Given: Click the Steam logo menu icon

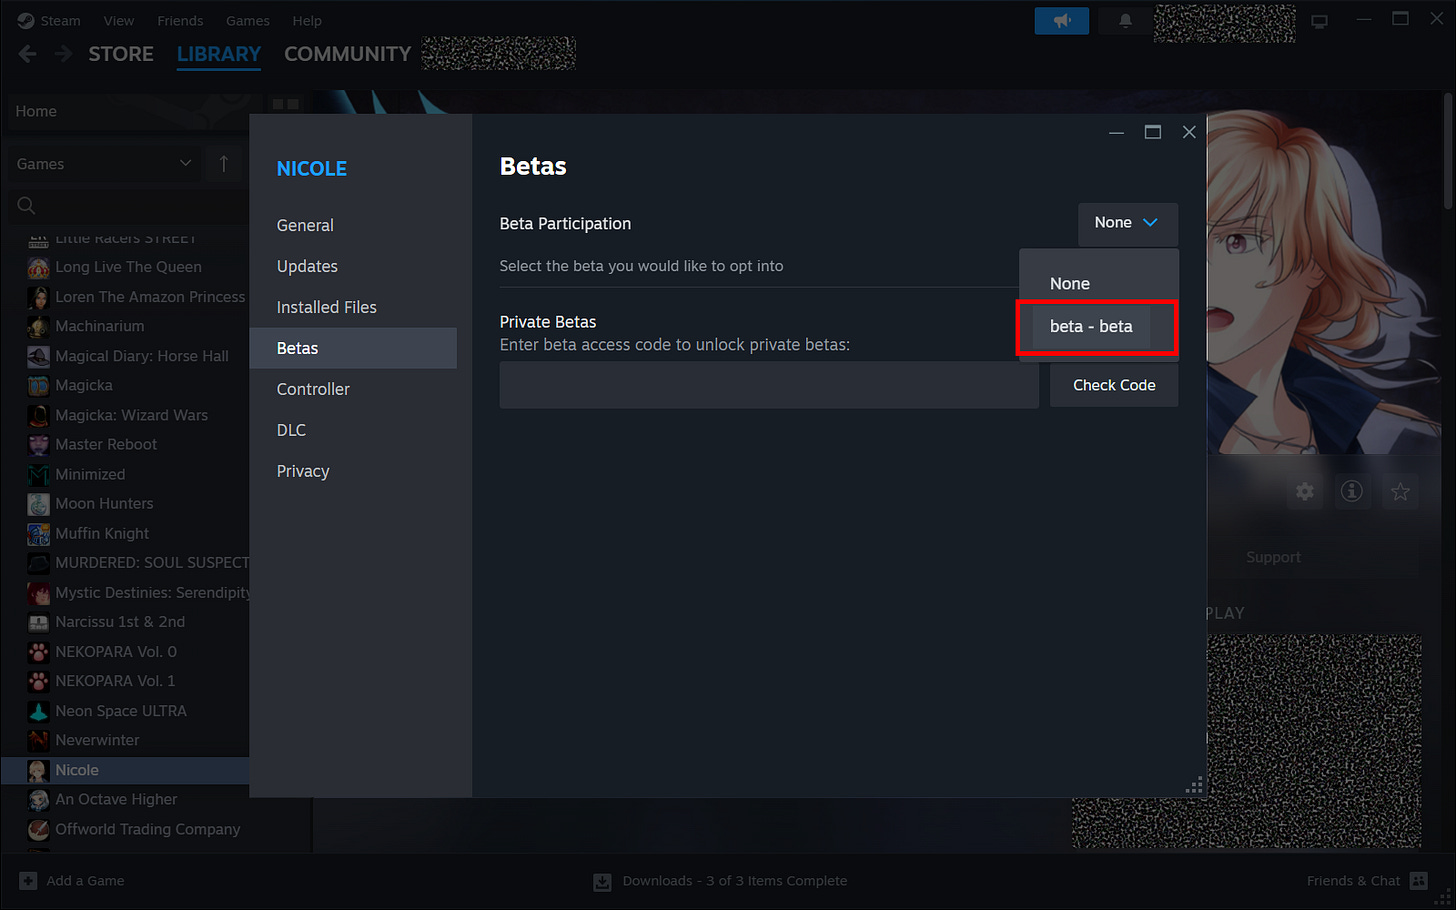Looking at the screenshot, I should (x=26, y=21).
